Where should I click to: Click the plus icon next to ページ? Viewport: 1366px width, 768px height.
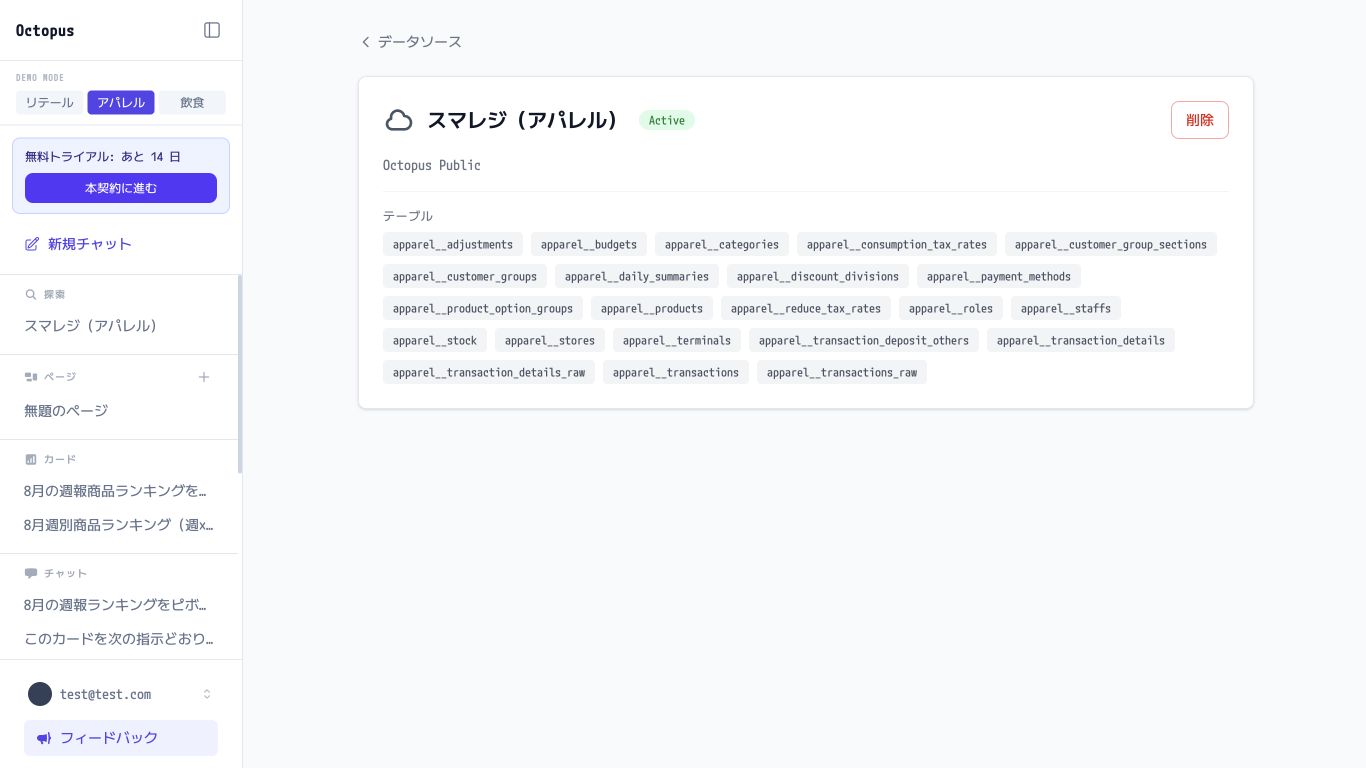(x=204, y=377)
